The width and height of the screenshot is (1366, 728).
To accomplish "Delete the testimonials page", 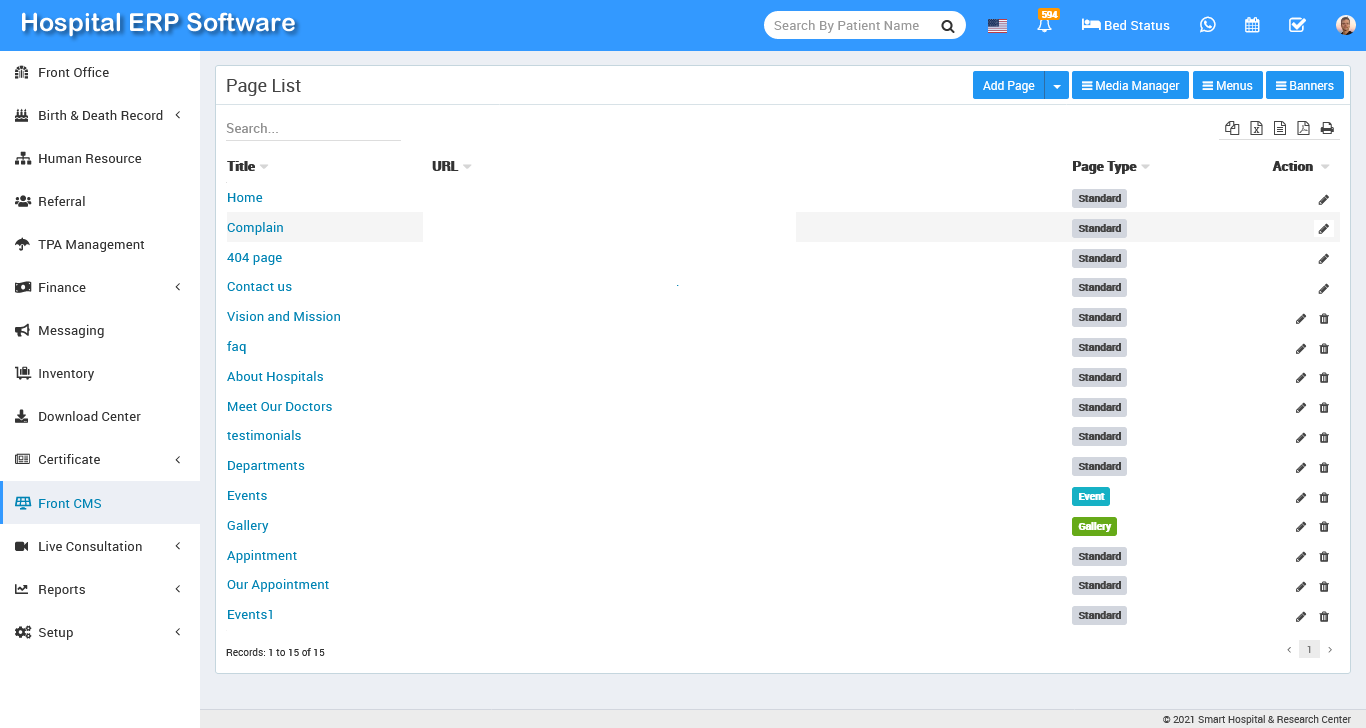I will click(1324, 438).
